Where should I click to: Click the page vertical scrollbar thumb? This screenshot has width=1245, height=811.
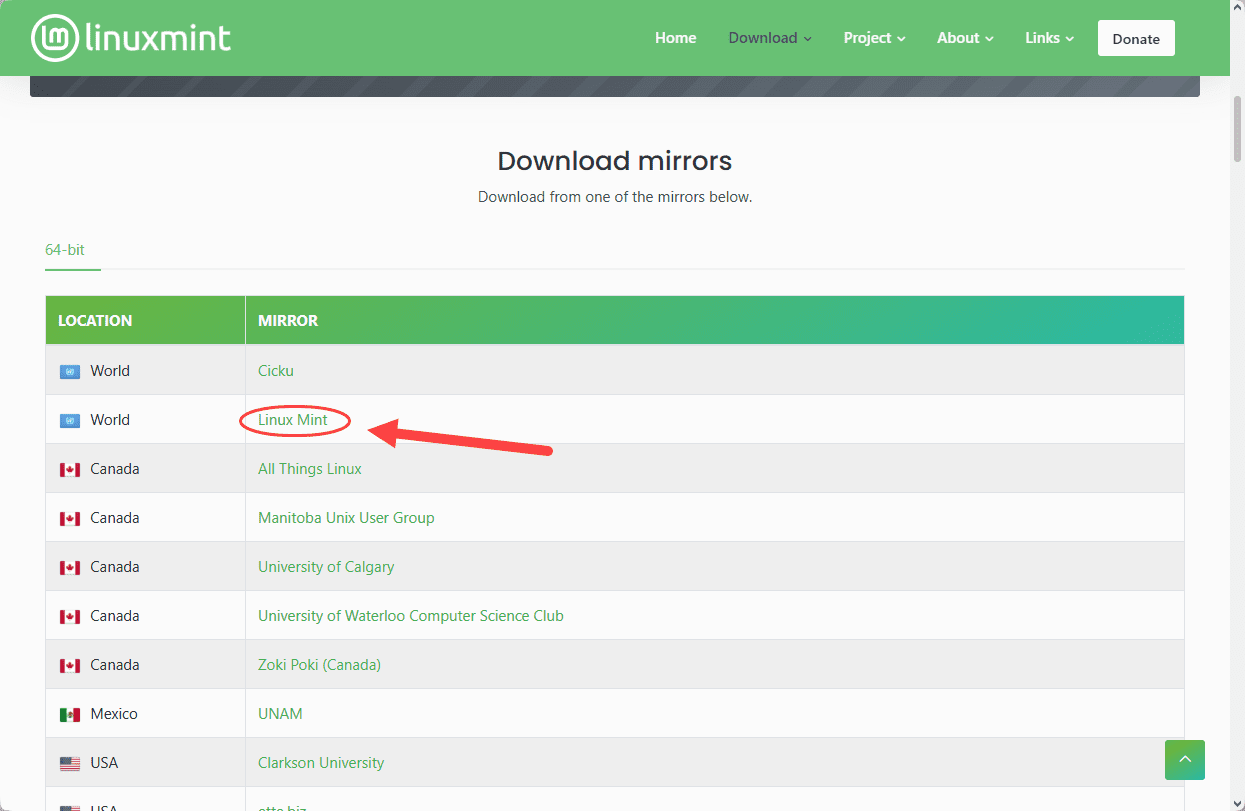tap(1237, 128)
